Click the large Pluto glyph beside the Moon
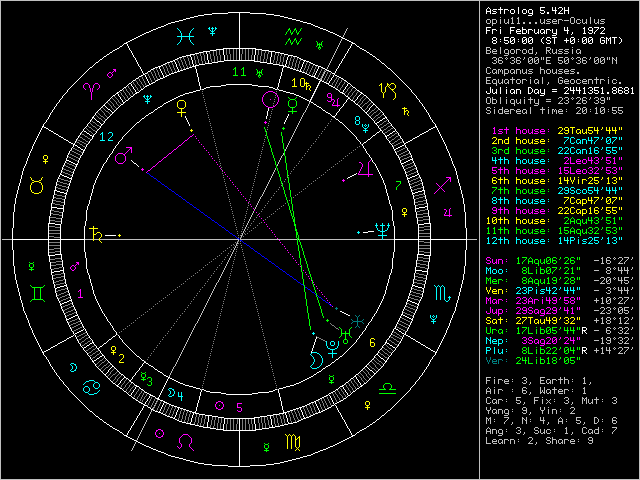640x480 pixels. click(332, 349)
